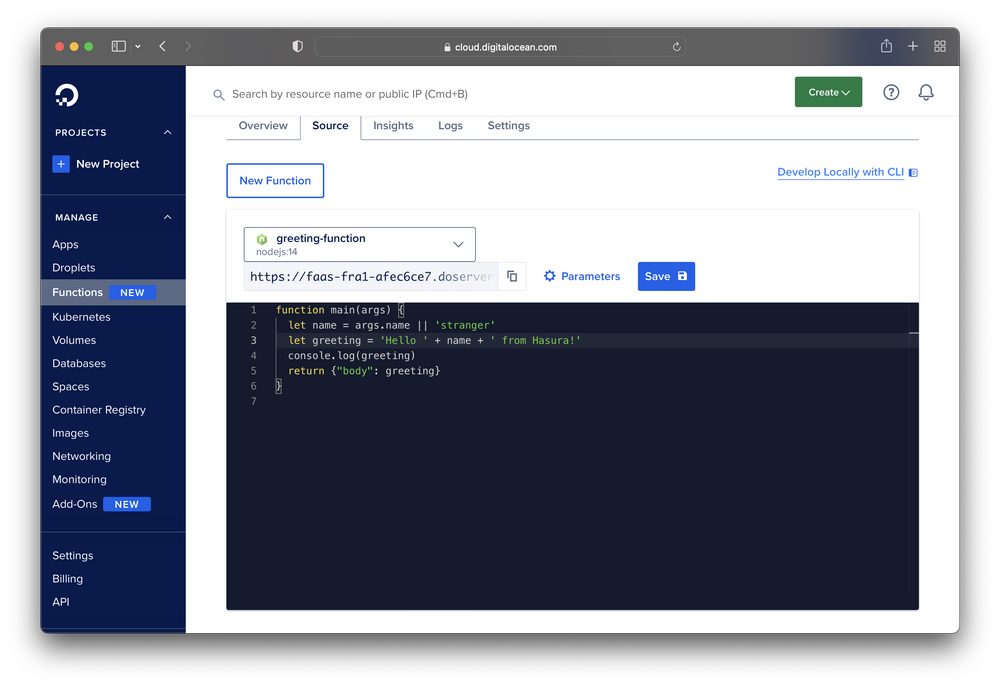Screen dimensions: 1000x687
Task: Open the help question mark icon
Action: coord(890,91)
